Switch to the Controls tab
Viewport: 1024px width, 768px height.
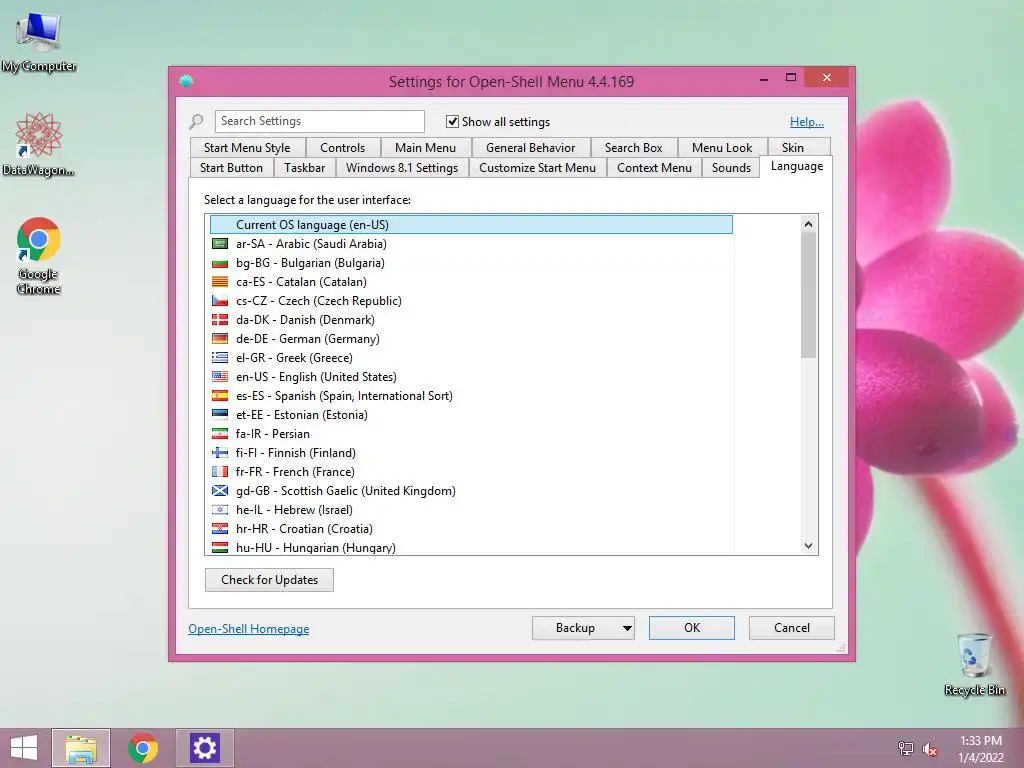coord(342,148)
